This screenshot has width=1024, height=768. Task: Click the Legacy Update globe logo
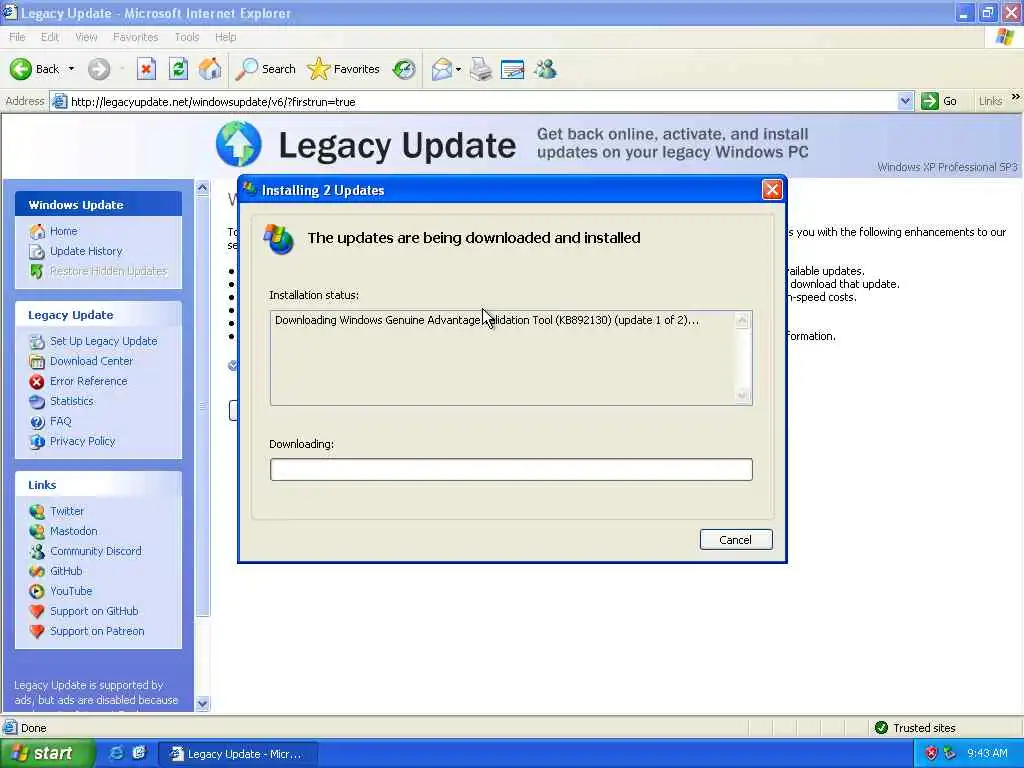tap(239, 144)
